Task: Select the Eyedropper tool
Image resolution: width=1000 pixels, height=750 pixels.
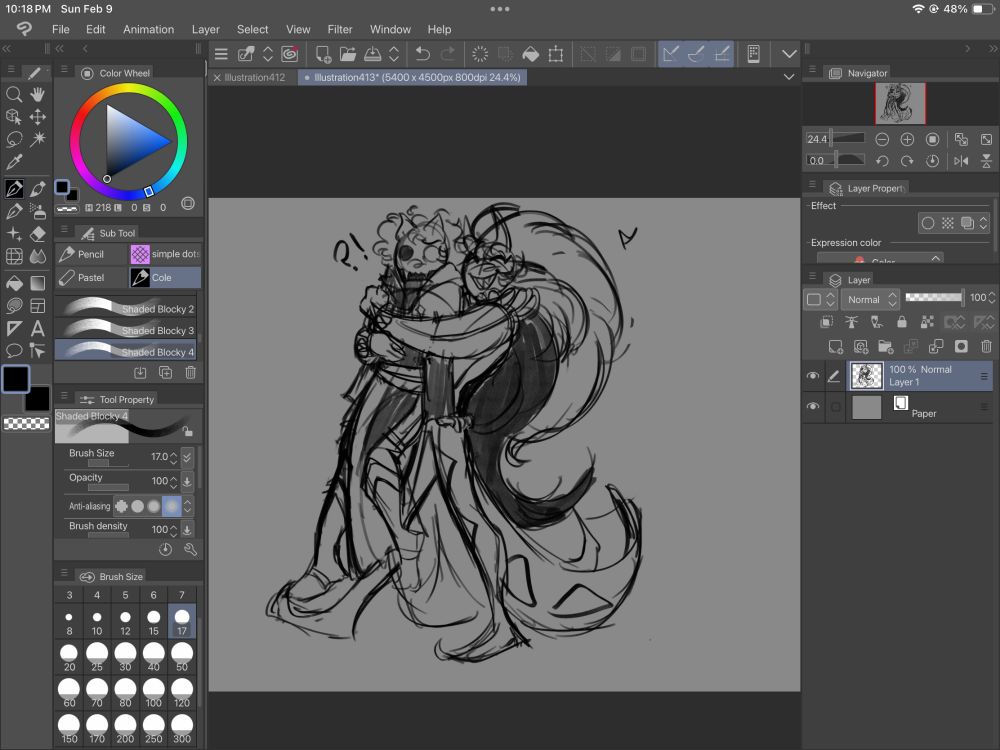Action: click(x=14, y=162)
